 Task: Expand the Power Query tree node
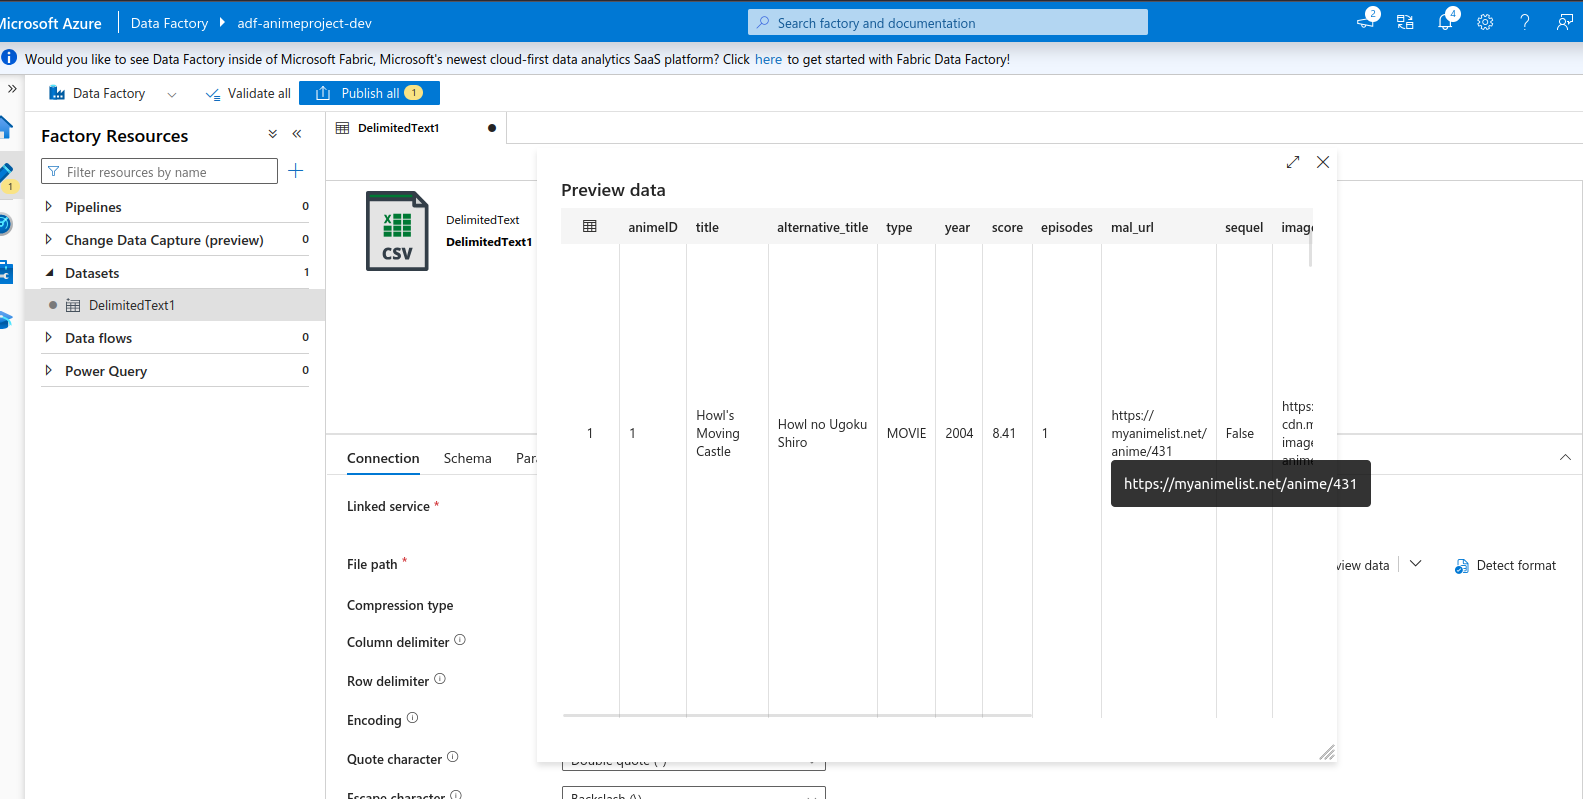[x=48, y=370]
